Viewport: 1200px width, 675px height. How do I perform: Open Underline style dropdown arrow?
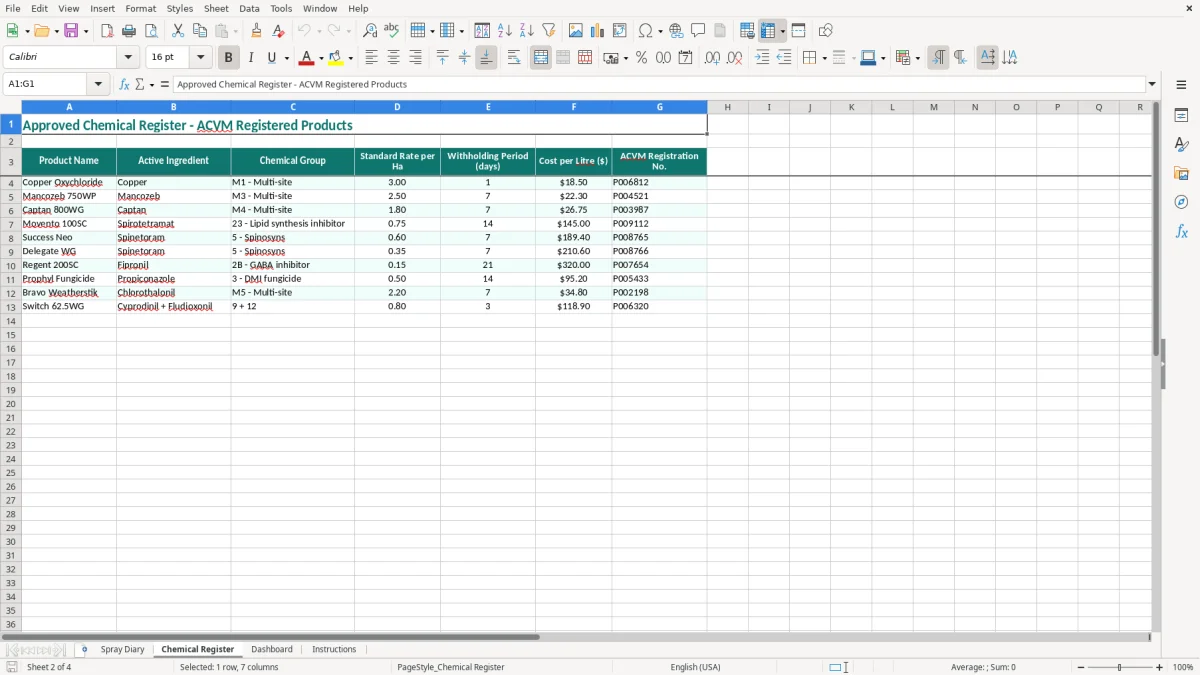(286, 58)
